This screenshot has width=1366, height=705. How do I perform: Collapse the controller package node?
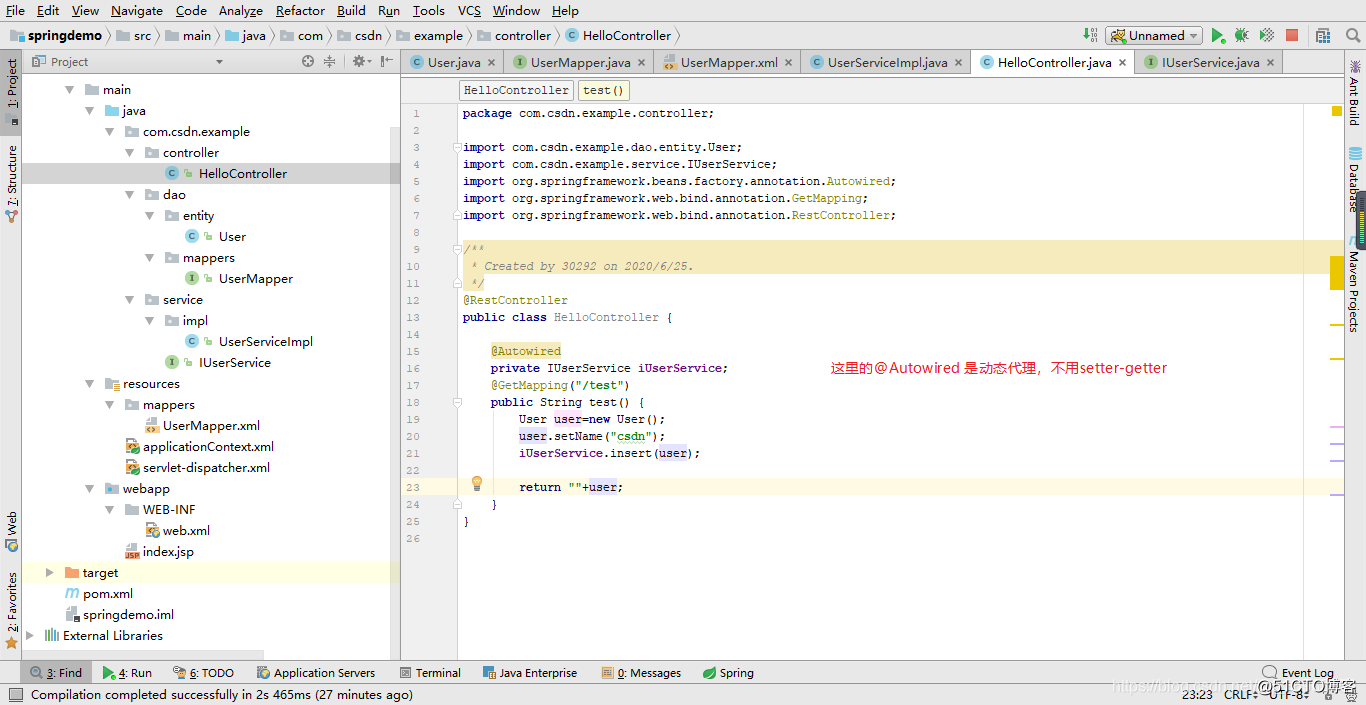[x=129, y=153]
